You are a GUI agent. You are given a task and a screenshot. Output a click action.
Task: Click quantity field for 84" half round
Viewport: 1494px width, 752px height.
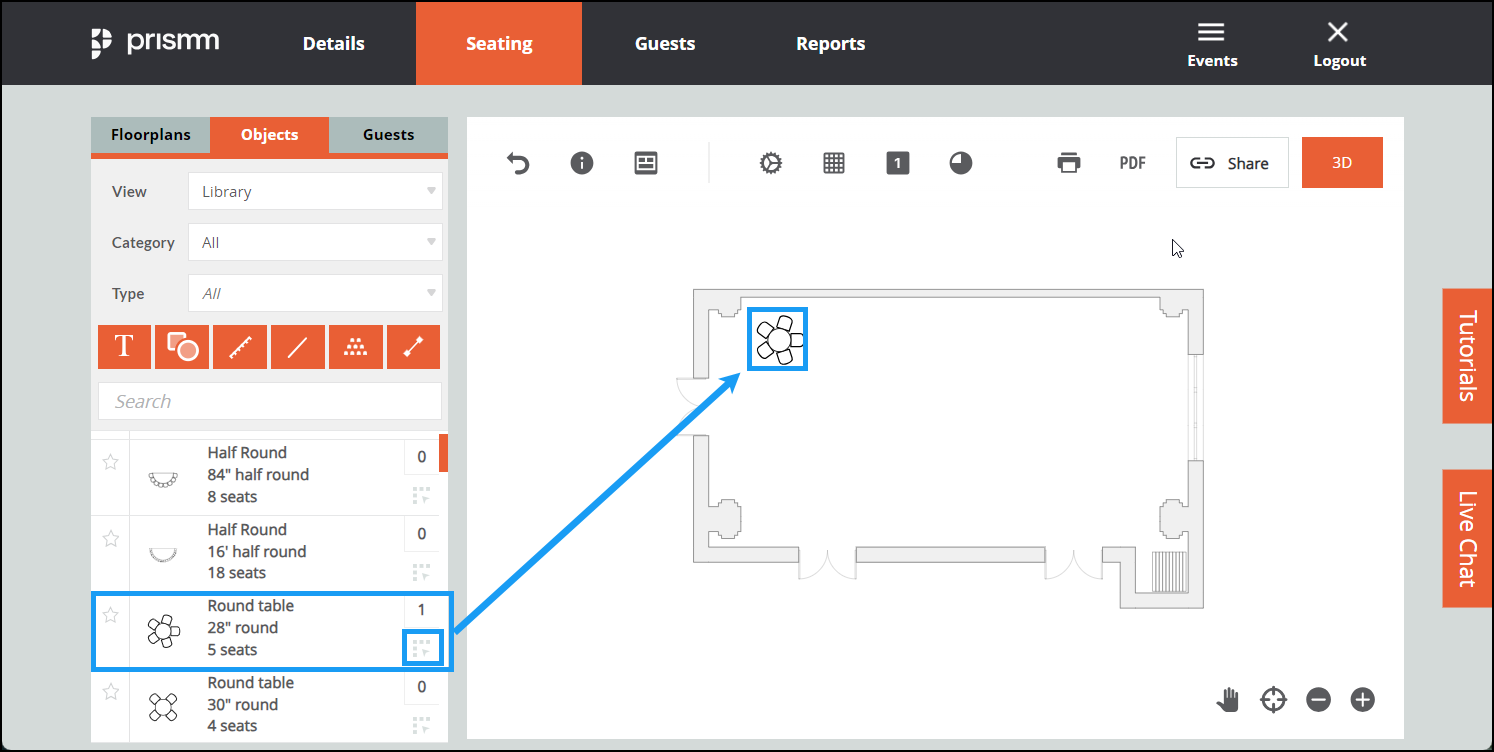point(422,457)
